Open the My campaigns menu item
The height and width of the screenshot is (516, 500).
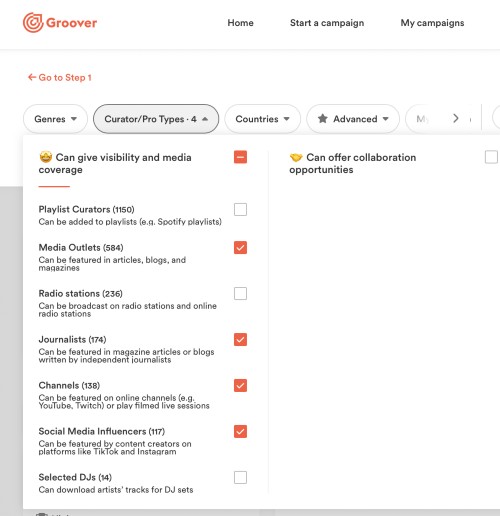click(432, 23)
